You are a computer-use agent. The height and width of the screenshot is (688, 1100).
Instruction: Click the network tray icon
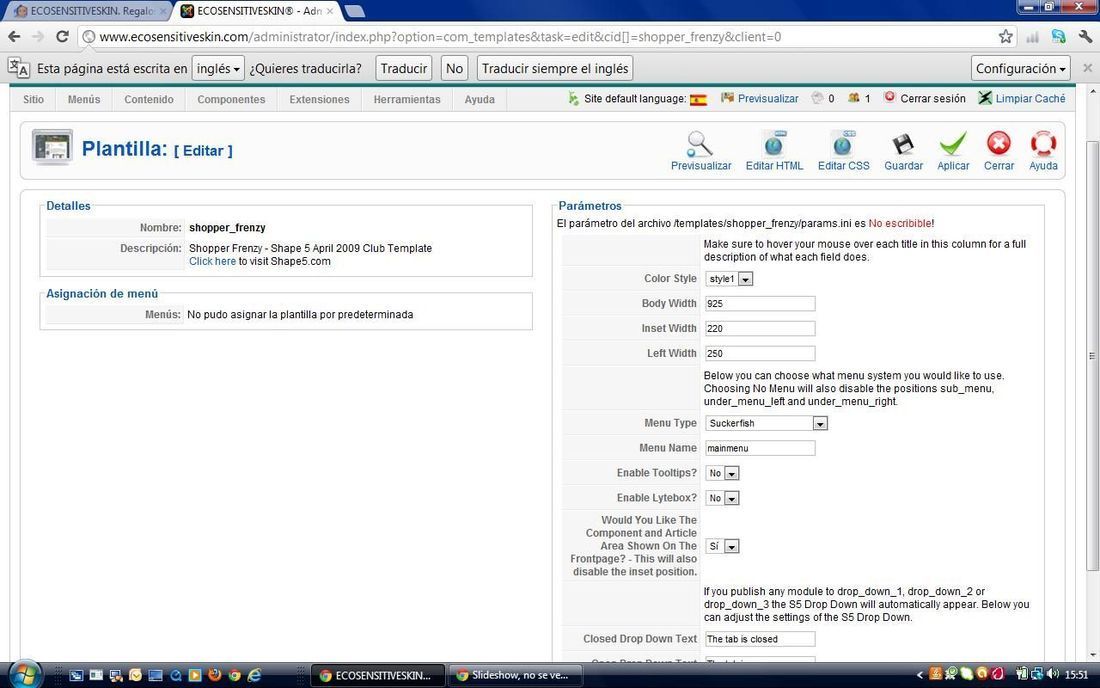1036,674
